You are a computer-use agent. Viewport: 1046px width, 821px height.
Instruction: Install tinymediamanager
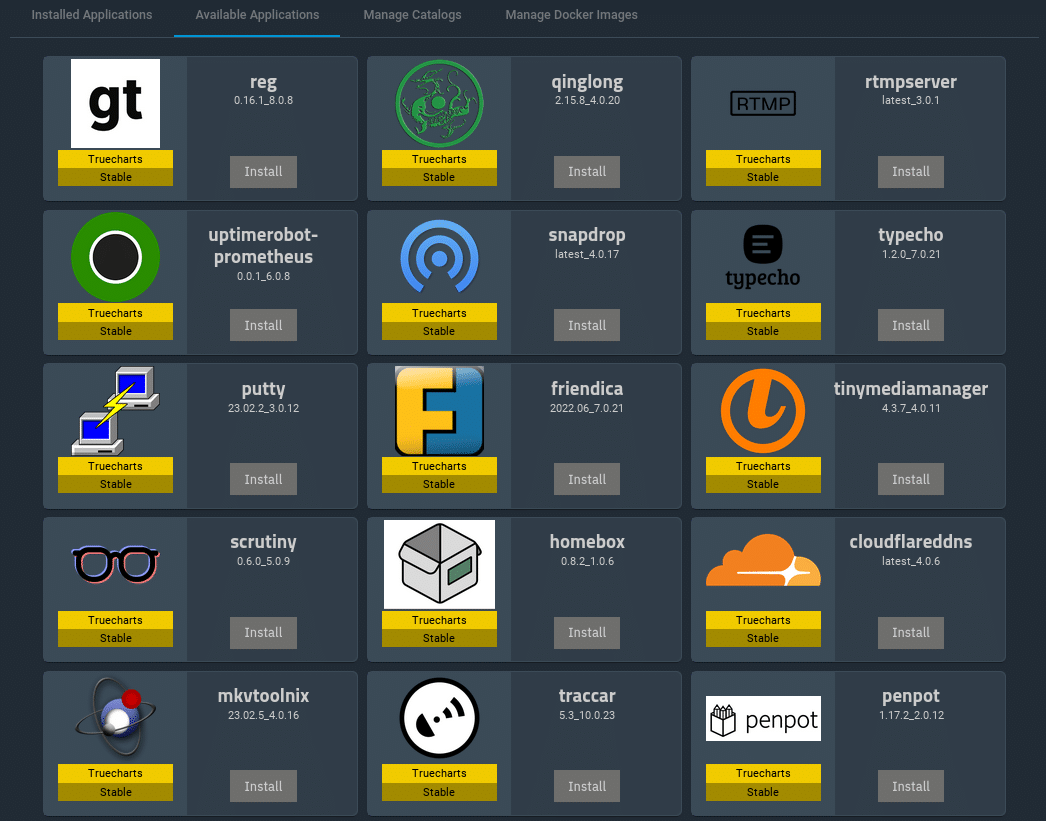pyautogui.click(x=911, y=479)
